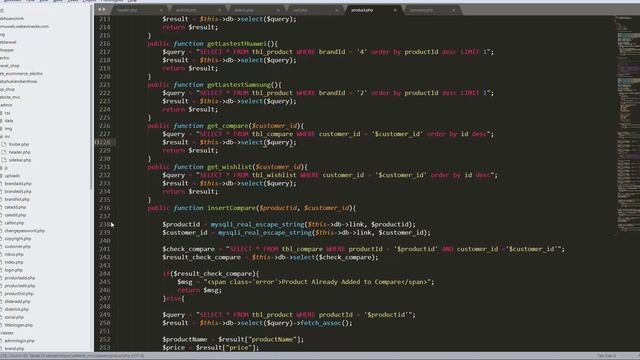
Task: Click the status bar path at the bottom left
Action: pos(73,356)
